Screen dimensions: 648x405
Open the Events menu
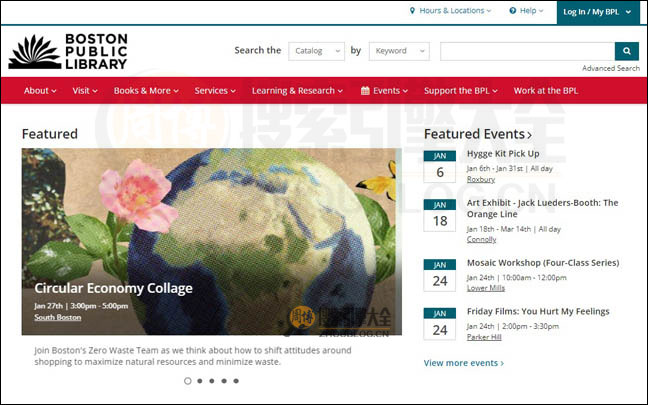click(384, 91)
